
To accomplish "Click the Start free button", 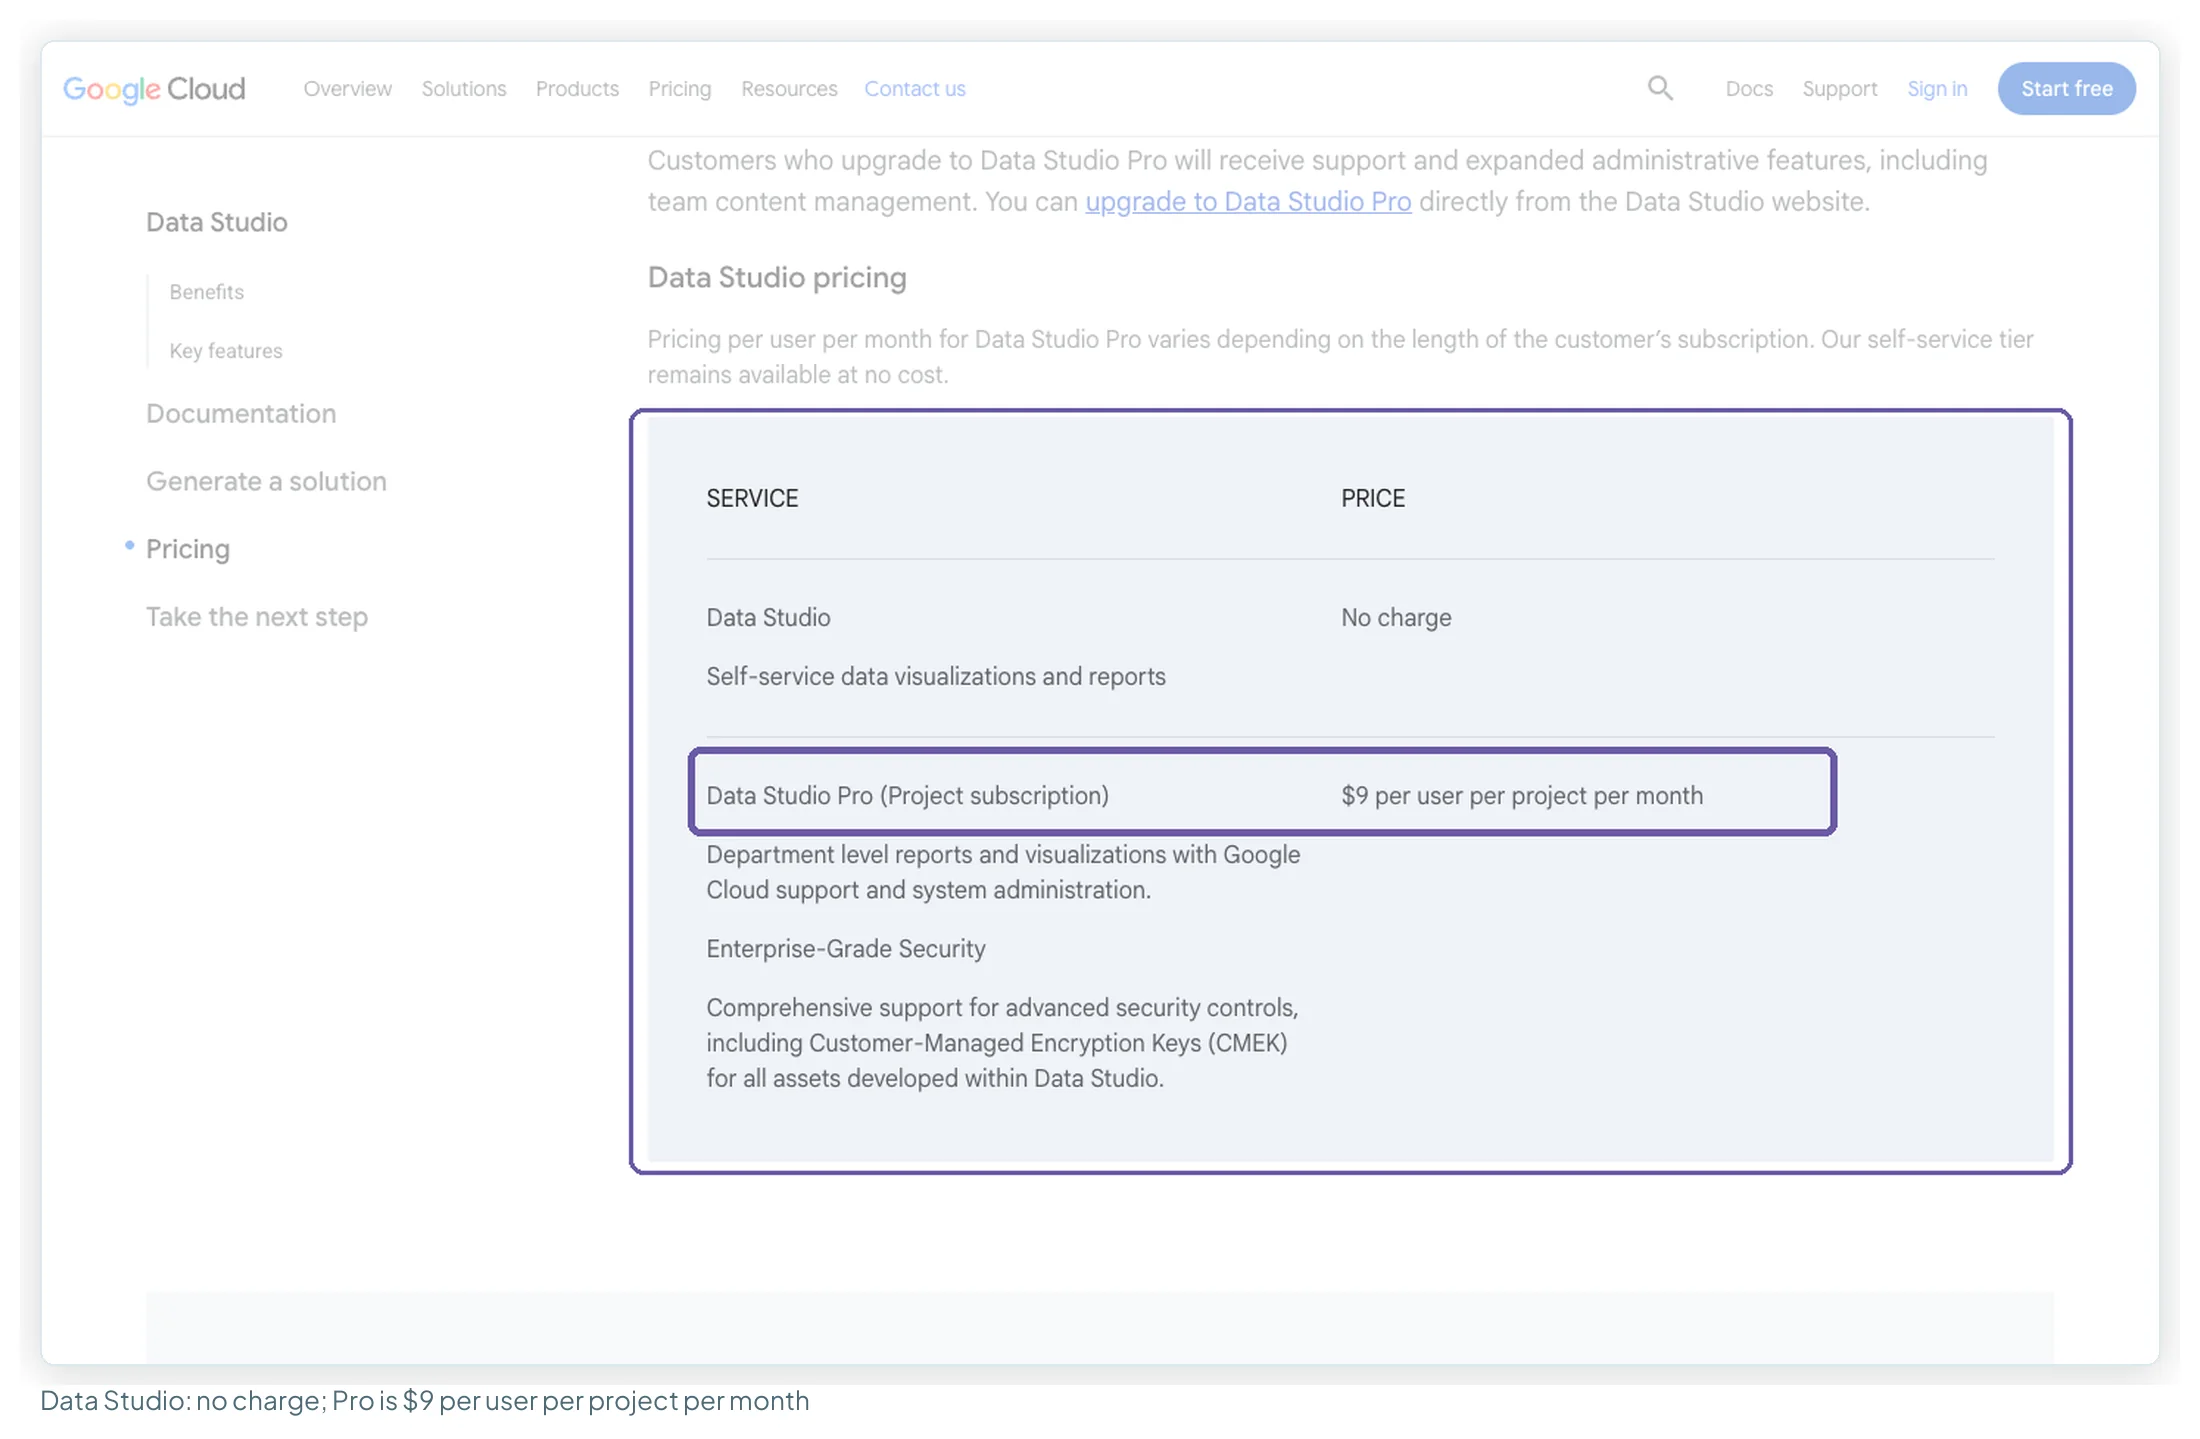I will [2067, 89].
